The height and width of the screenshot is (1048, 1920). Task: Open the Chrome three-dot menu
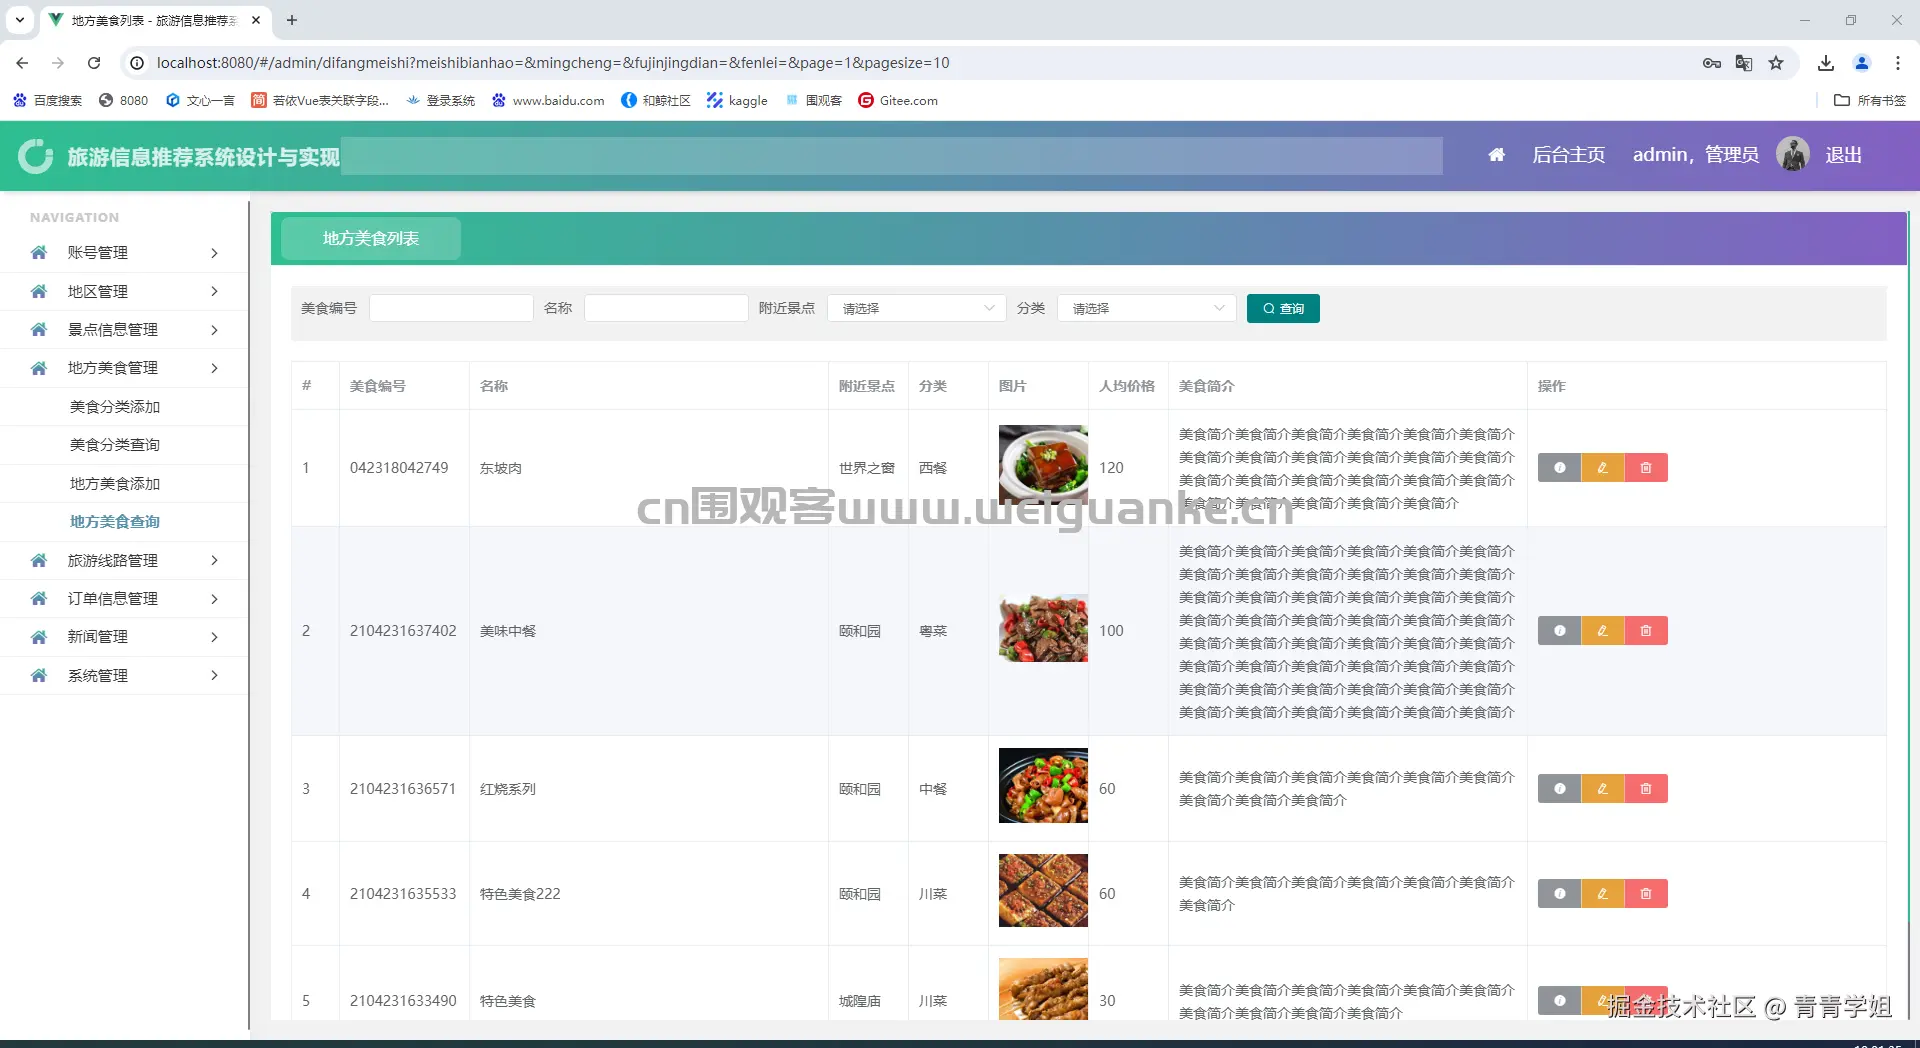(x=1898, y=63)
